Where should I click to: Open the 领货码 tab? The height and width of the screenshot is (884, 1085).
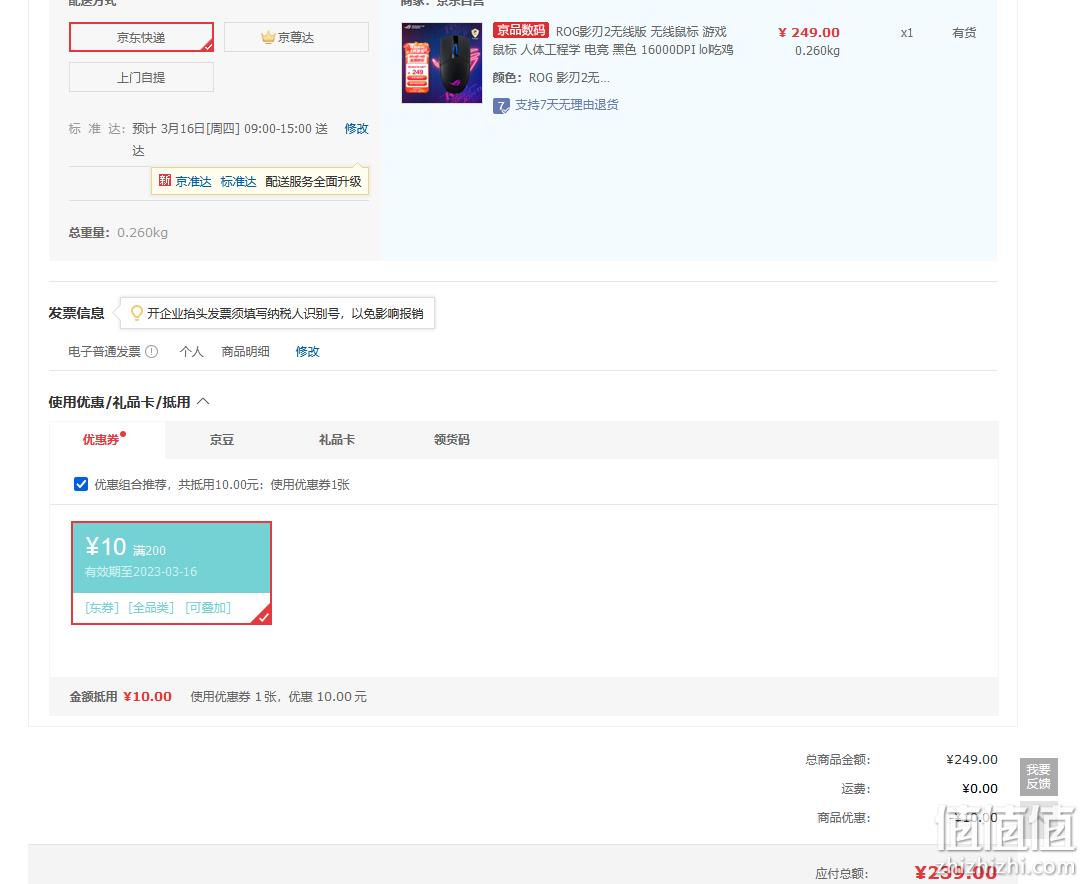coord(452,440)
